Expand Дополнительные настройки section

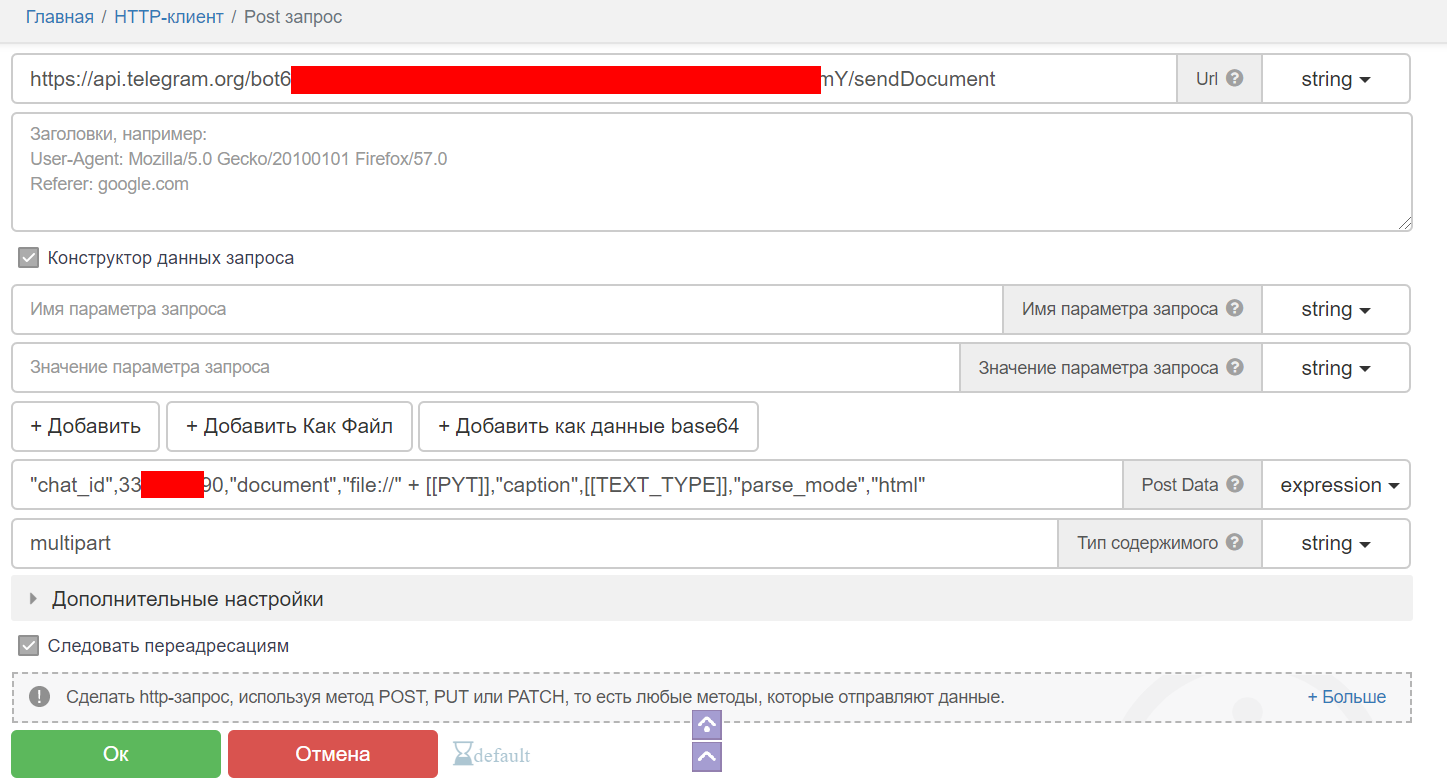(x=187, y=599)
